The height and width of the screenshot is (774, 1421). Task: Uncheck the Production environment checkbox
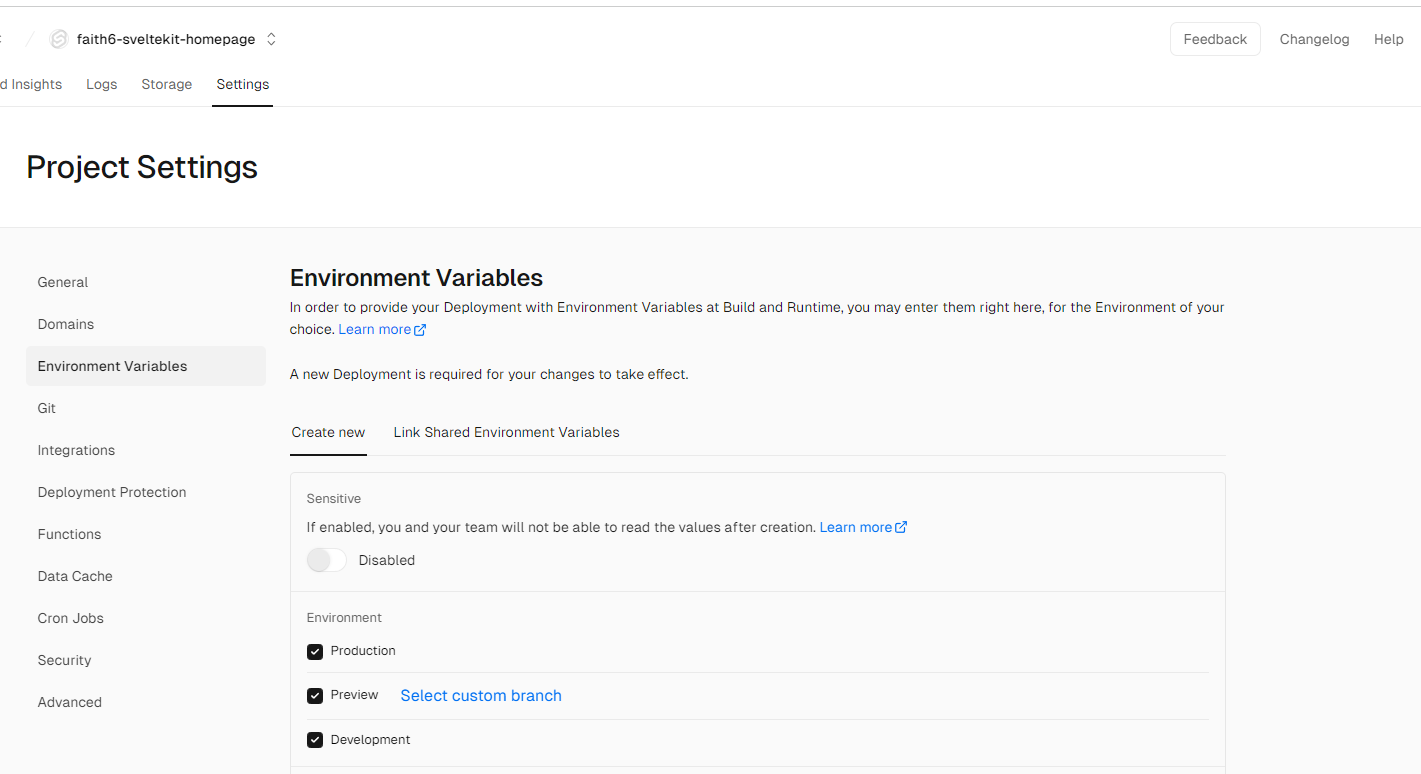coord(315,651)
